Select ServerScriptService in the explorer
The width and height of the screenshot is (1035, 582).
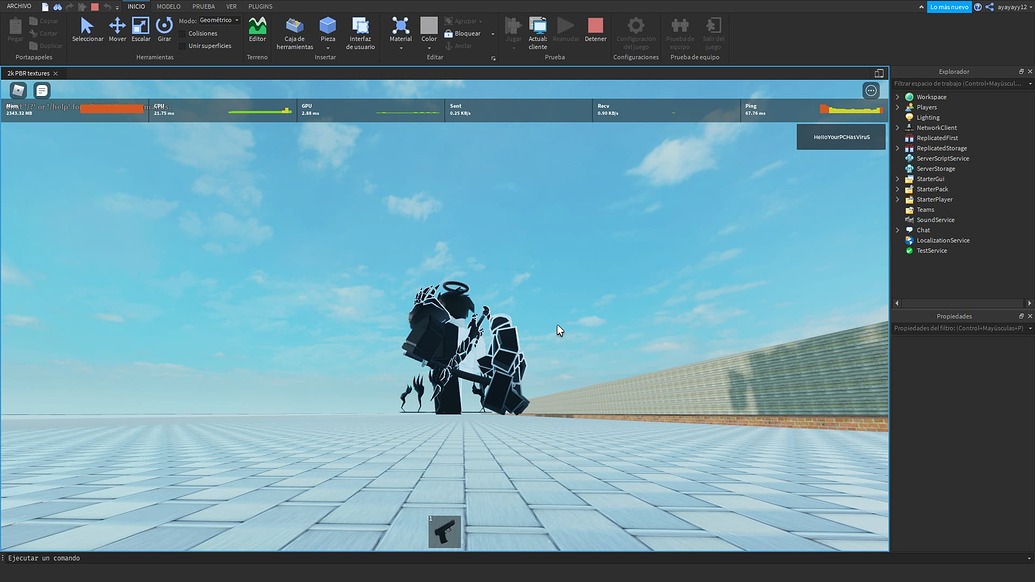point(943,158)
